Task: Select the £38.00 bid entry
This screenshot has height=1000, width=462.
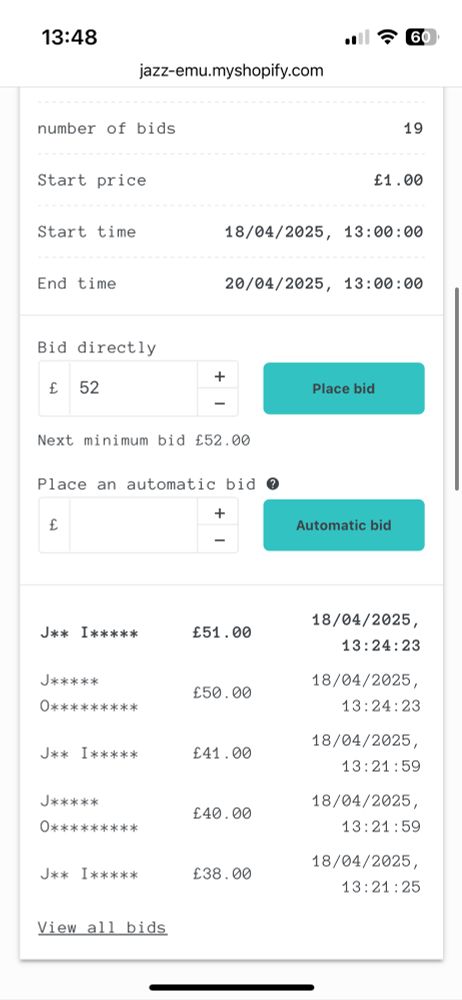Action: coord(230,874)
